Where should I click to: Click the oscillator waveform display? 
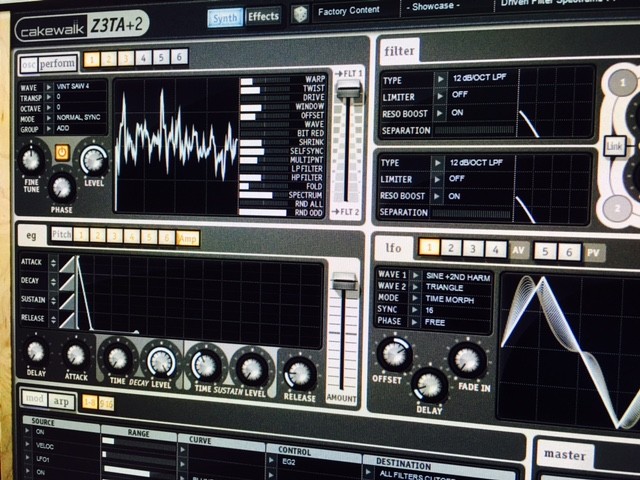pyautogui.click(x=176, y=144)
